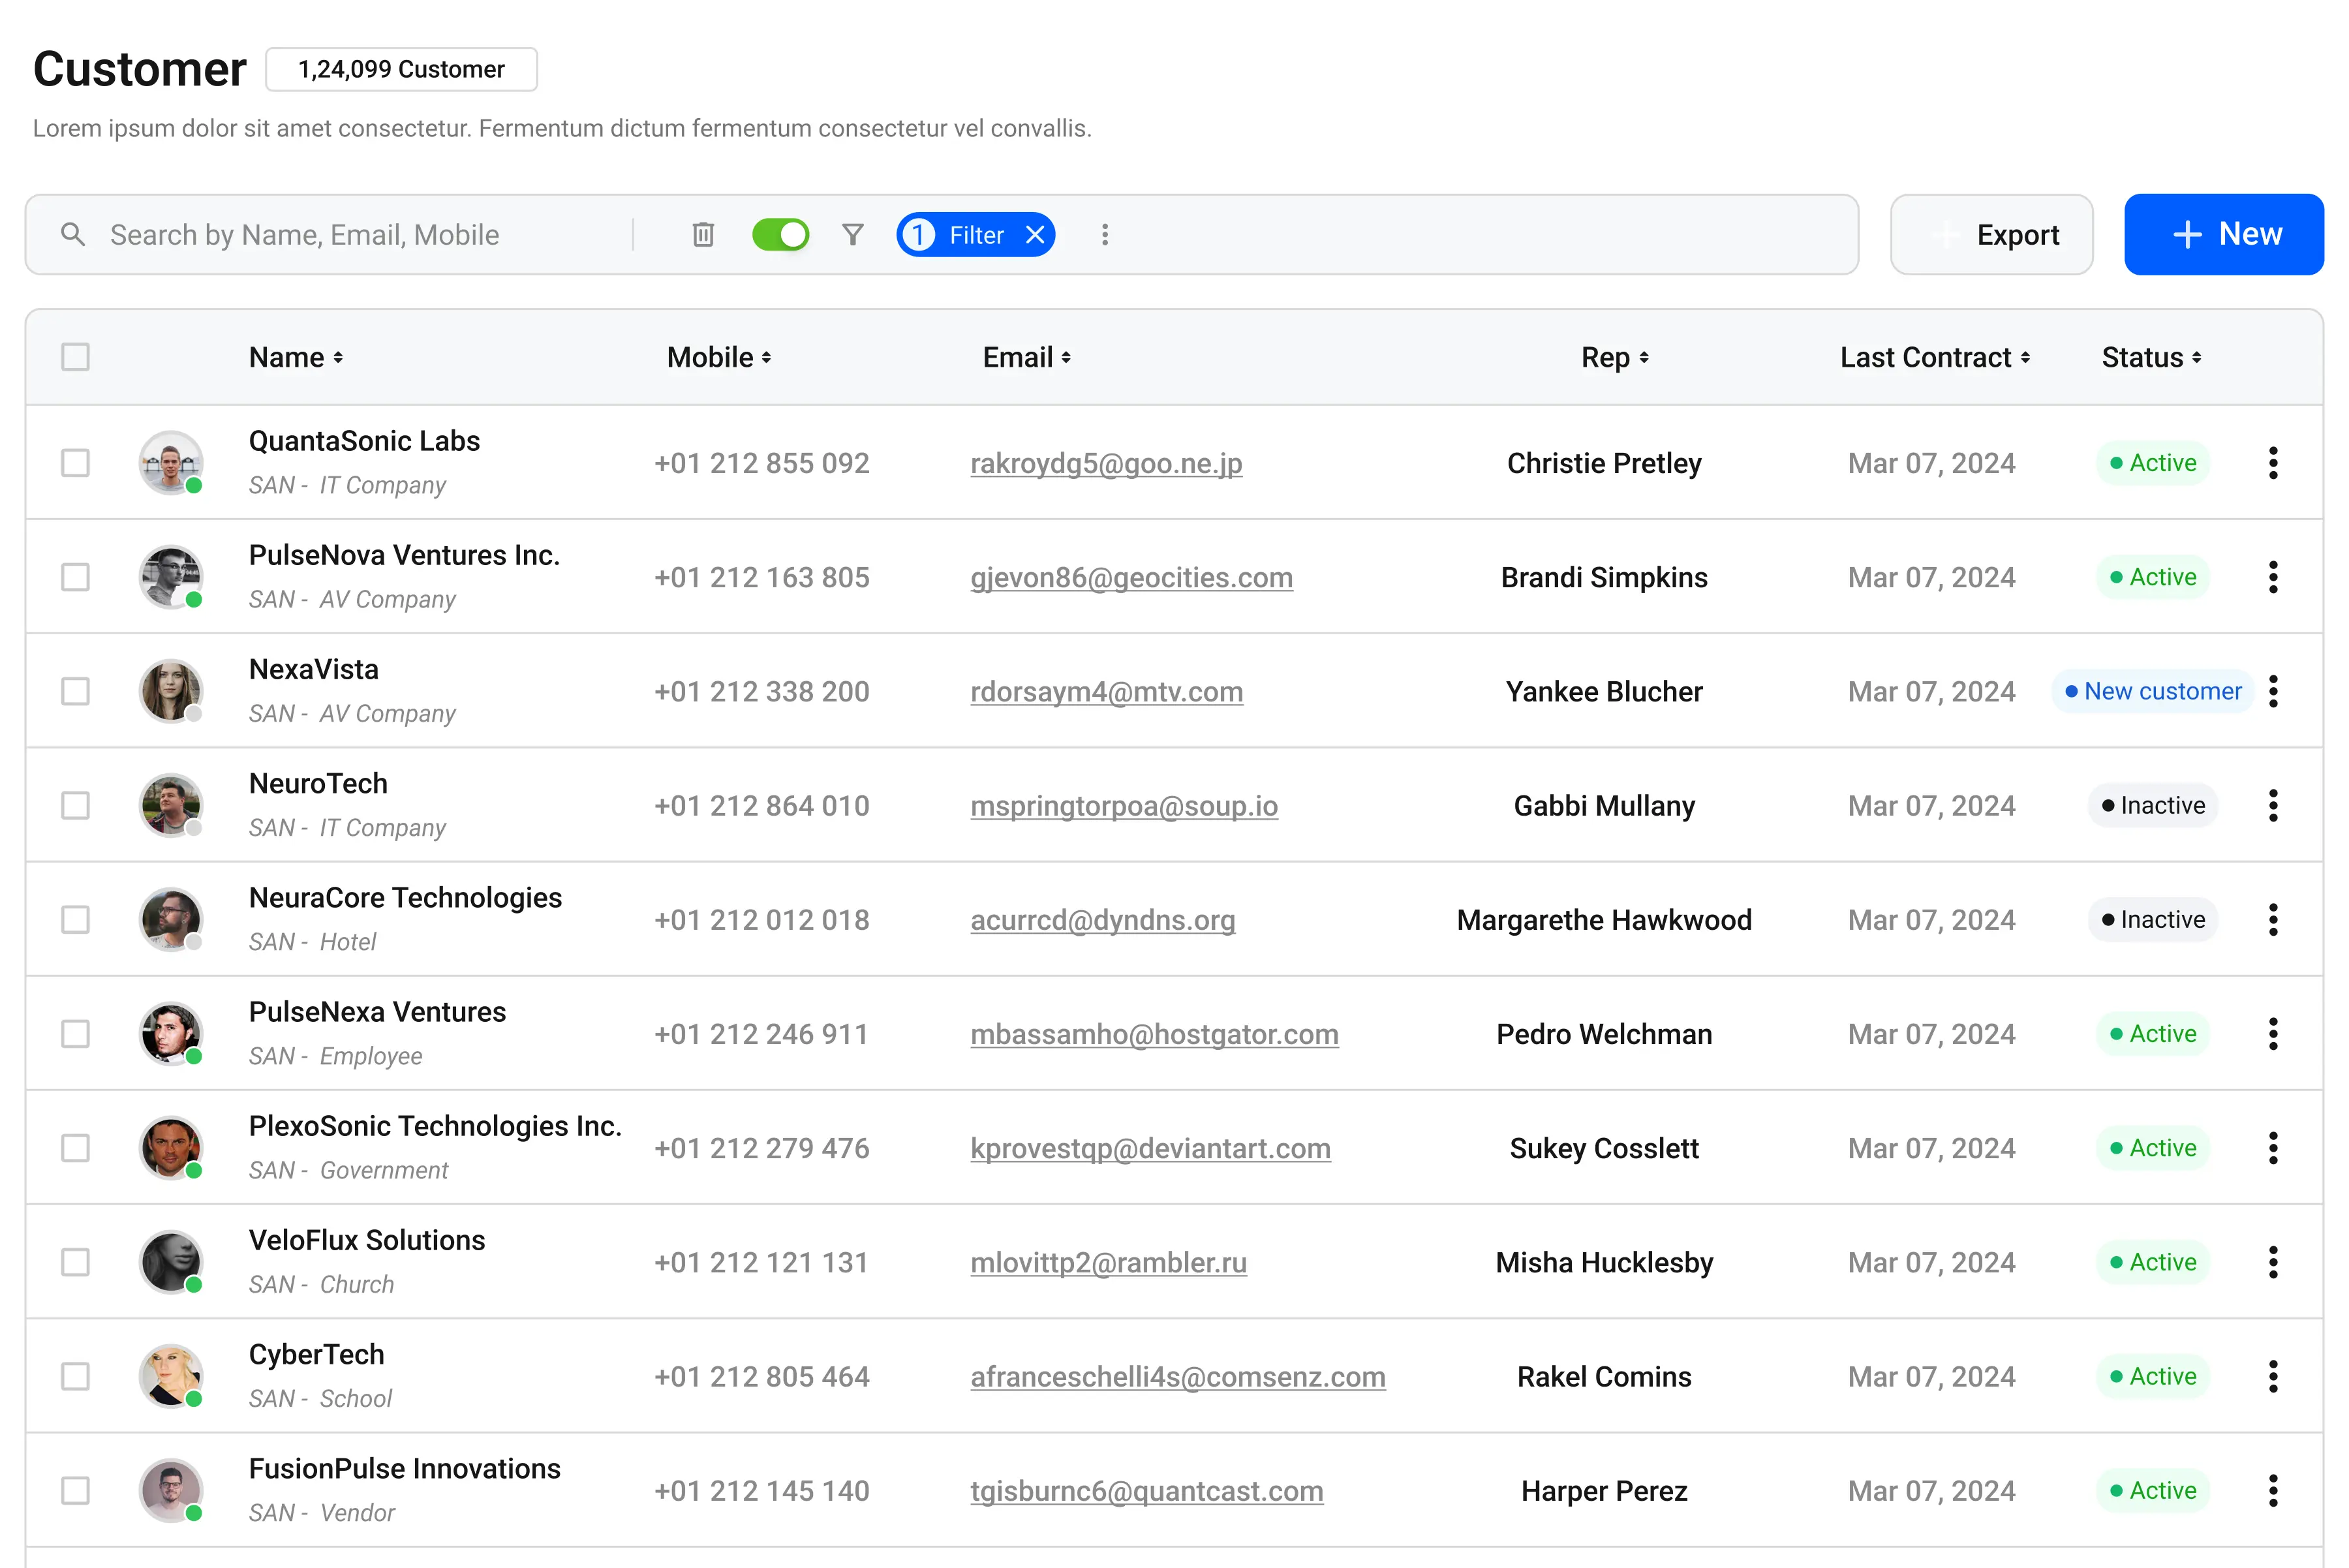The height and width of the screenshot is (1568, 2349).
Task: Click the blue New button
Action: coord(2223,234)
